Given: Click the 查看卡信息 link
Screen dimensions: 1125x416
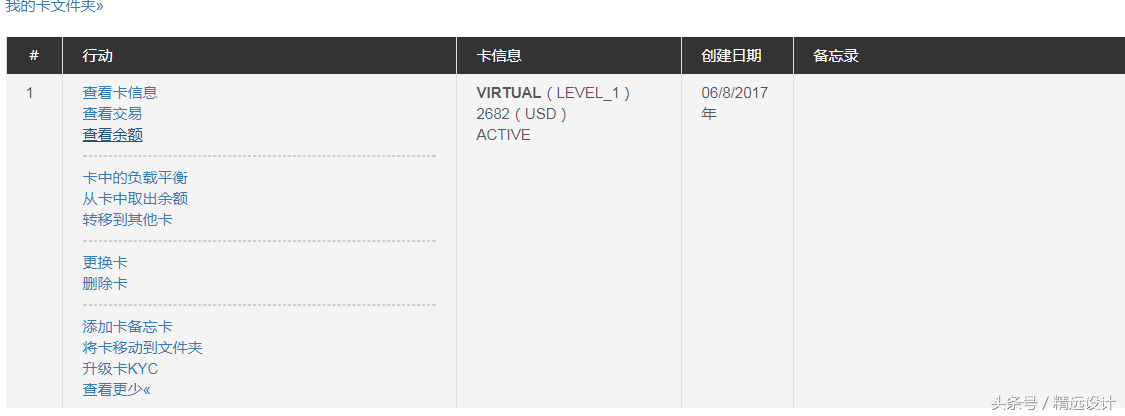Looking at the screenshot, I should coord(120,93).
